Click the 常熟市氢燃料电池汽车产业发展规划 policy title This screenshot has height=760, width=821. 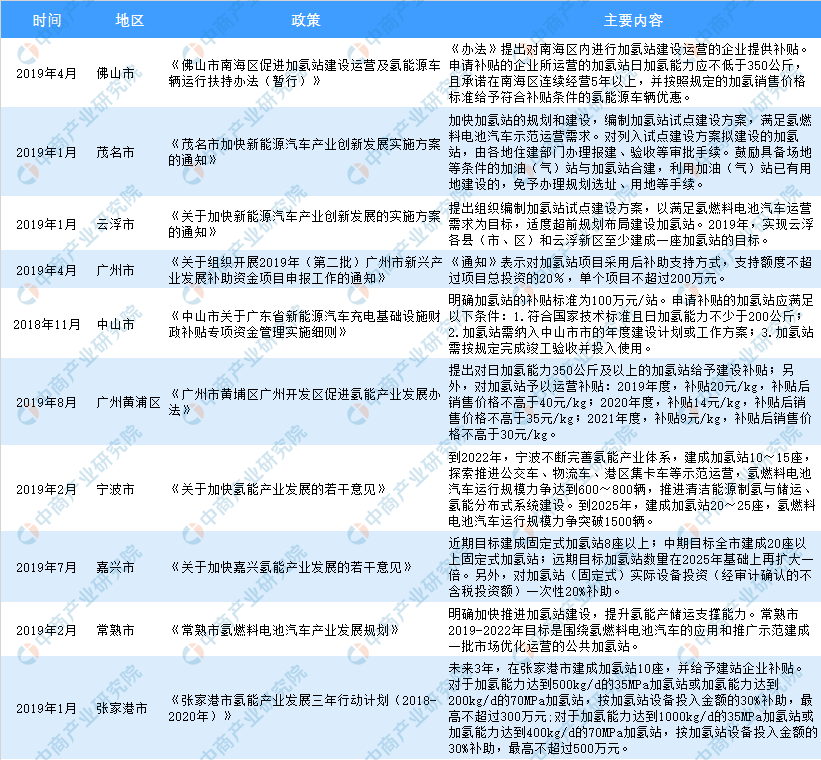(288, 630)
